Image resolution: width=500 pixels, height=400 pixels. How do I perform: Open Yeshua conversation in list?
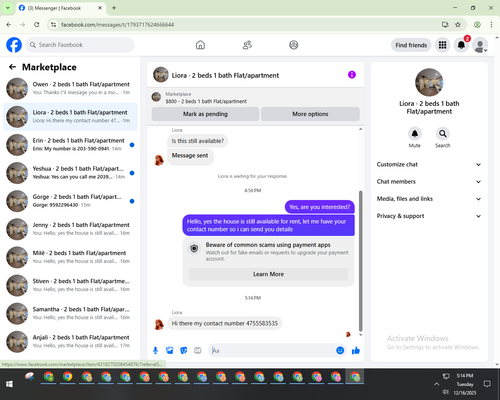(70, 173)
